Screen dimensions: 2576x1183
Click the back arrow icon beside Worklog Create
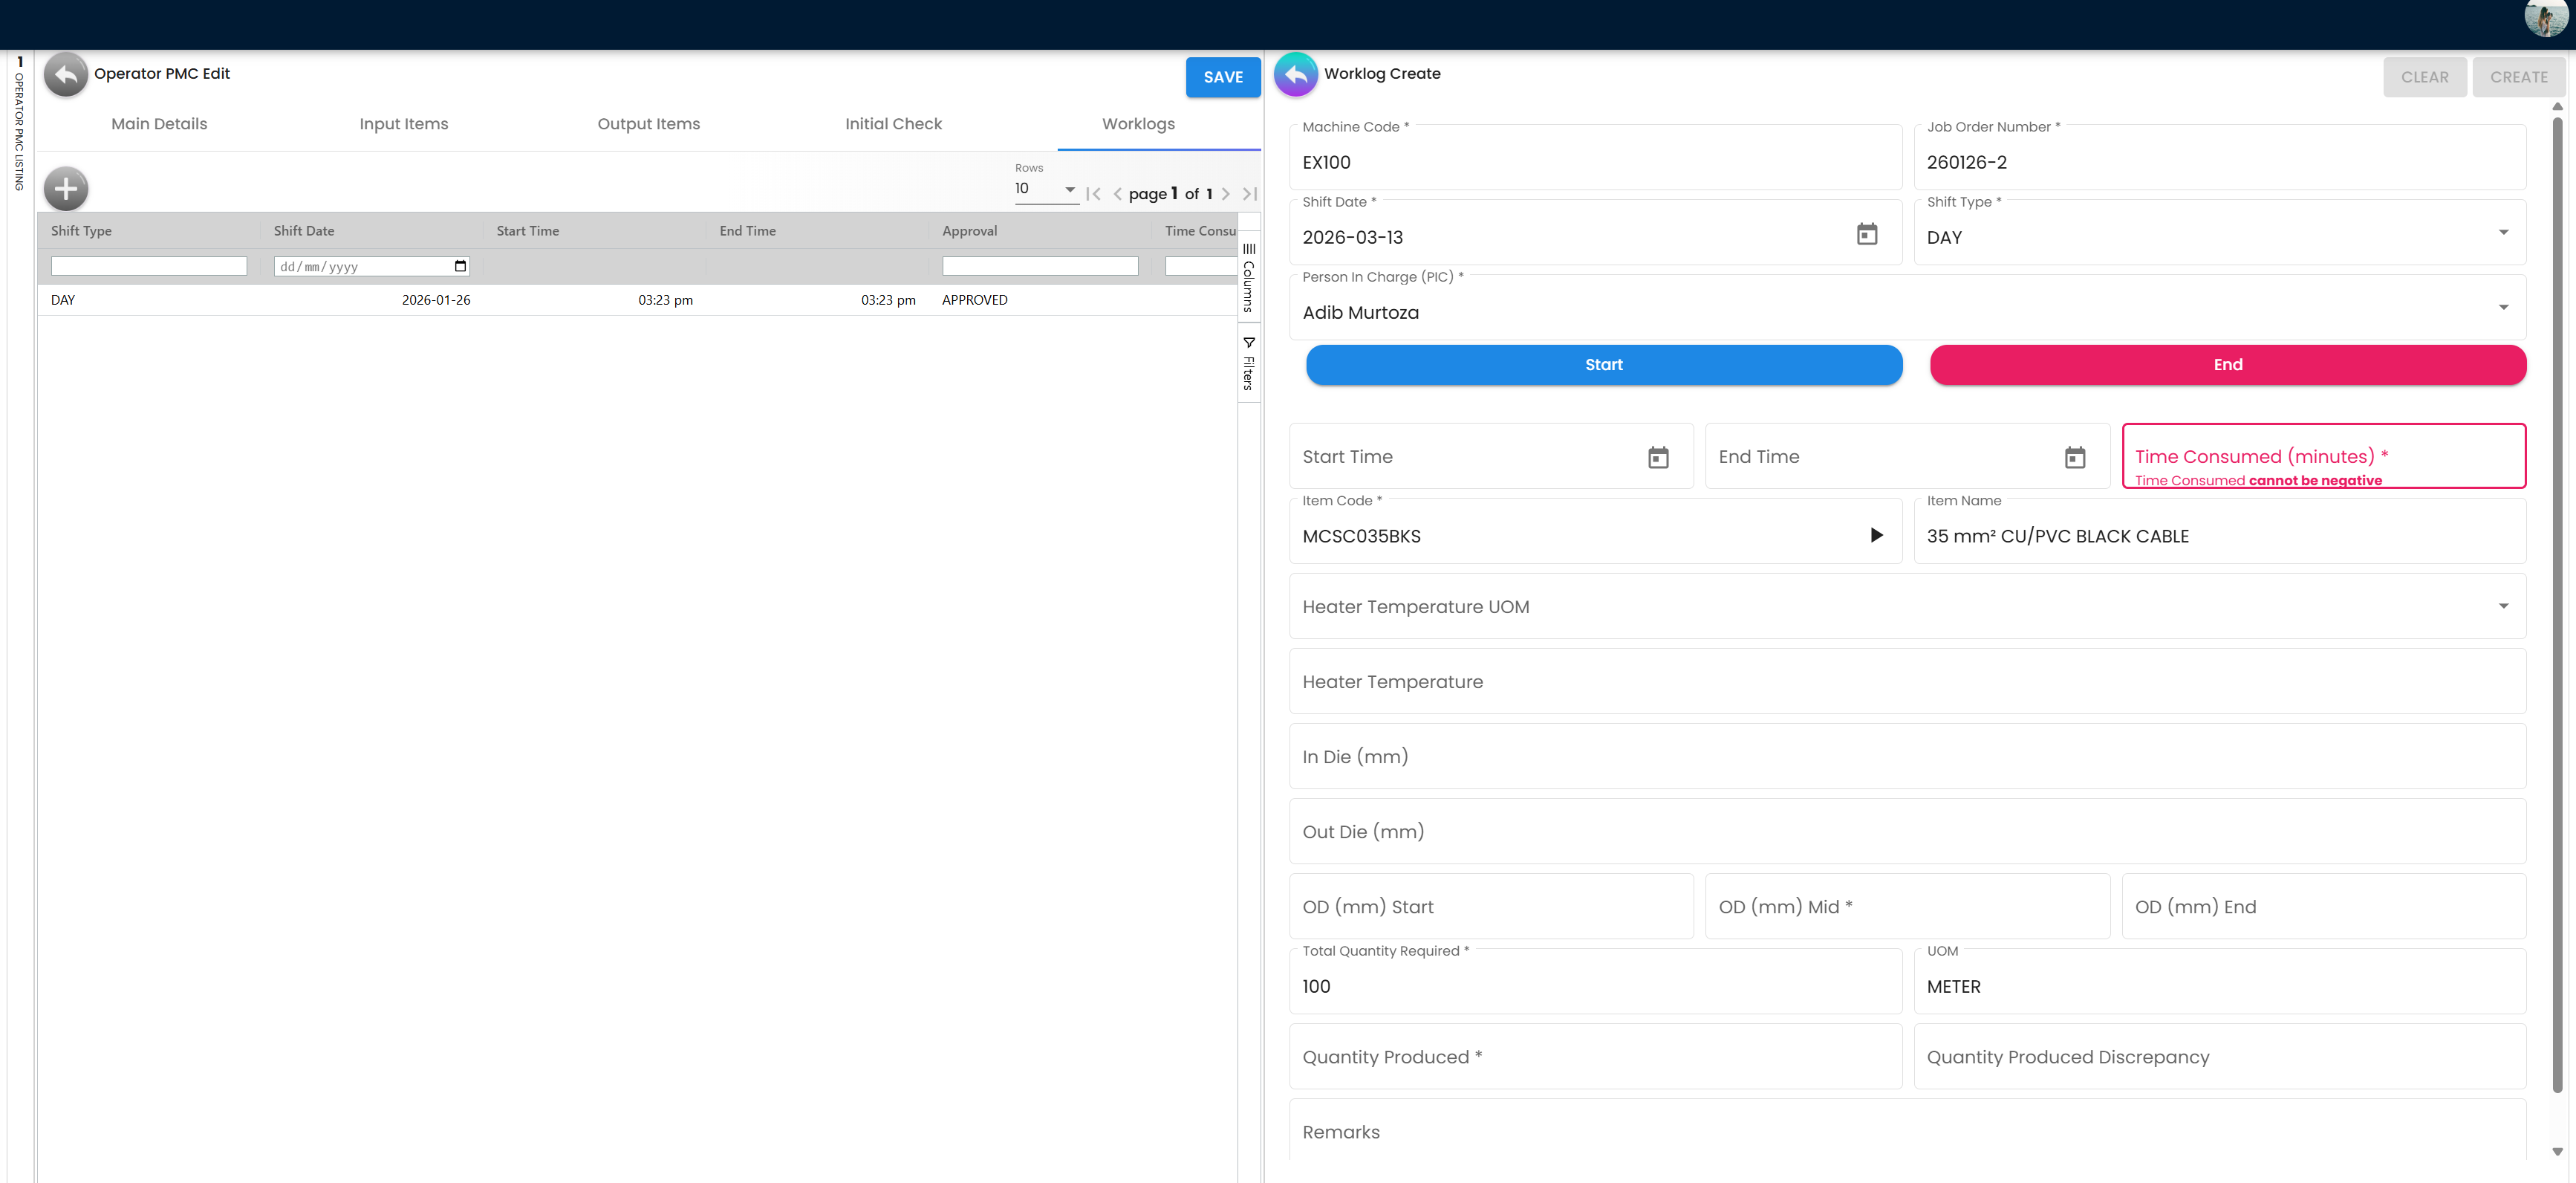pos(1295,73)
